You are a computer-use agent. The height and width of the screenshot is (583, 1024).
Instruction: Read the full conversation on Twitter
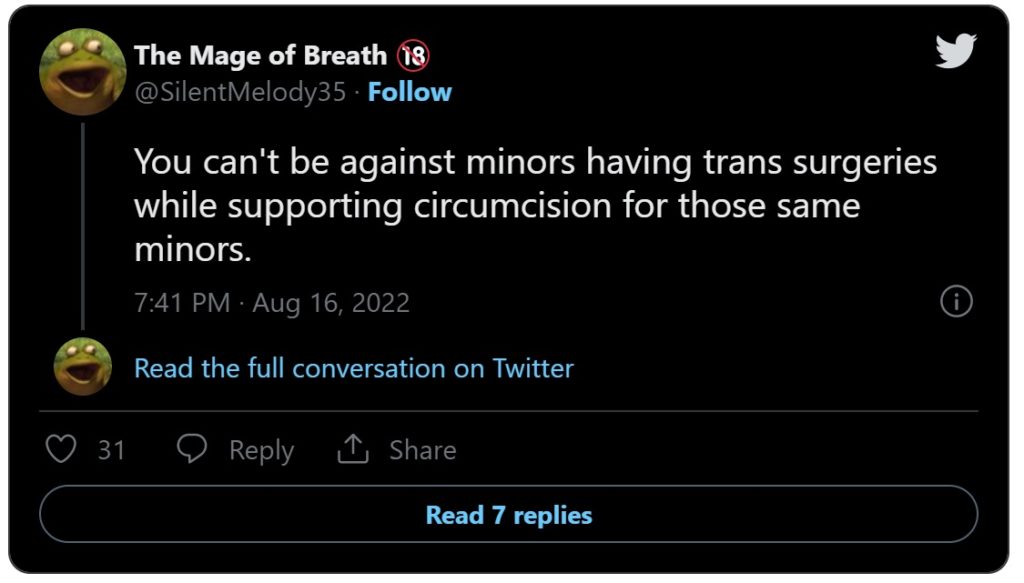[354, 368]
